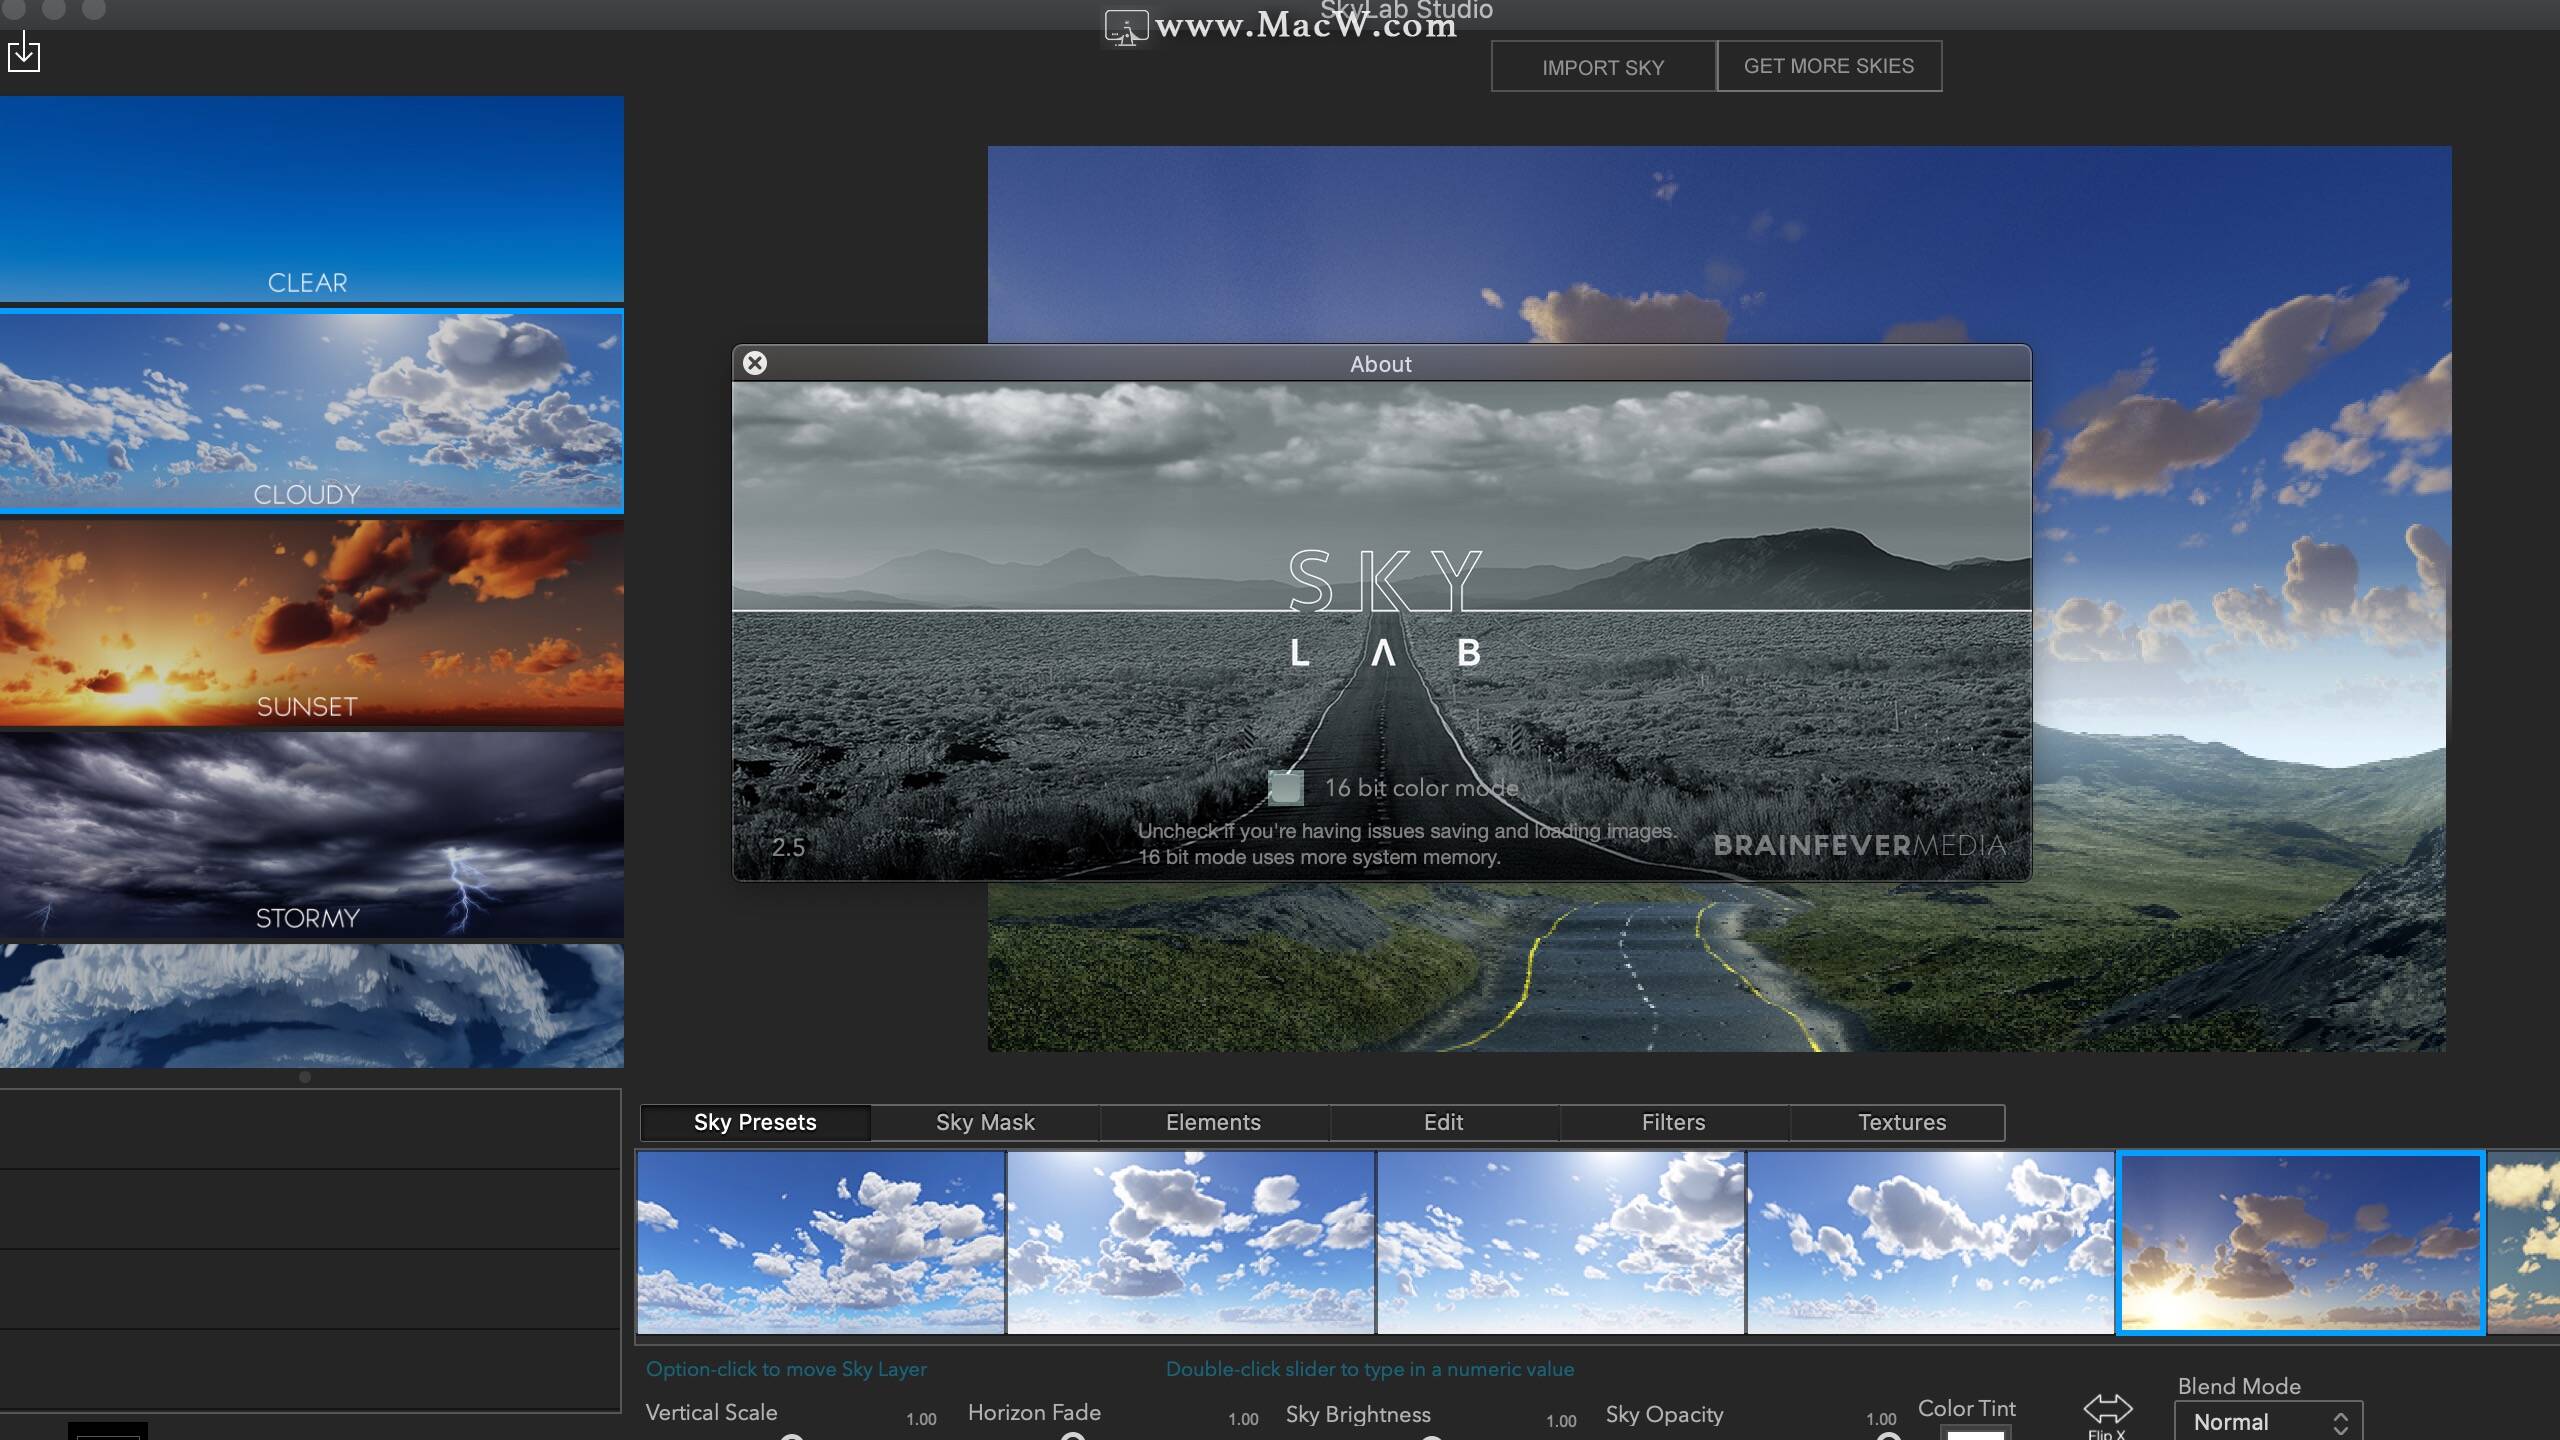Switch to the Edit tab
This screenshot has height=1440, width=2560.
(x=1443, y=1122)
